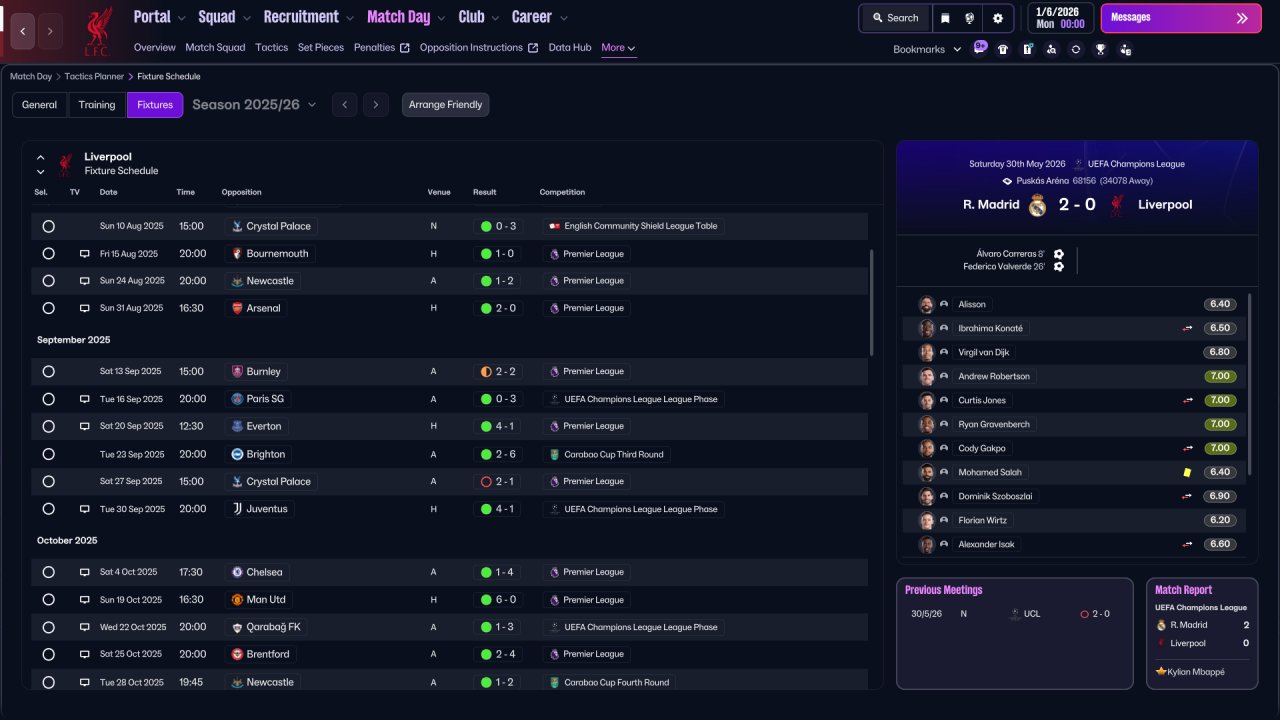Click the Liverpool club crest in header
Image resolution: width=1280 pixels, height=720 pixels.
[98, 30]
